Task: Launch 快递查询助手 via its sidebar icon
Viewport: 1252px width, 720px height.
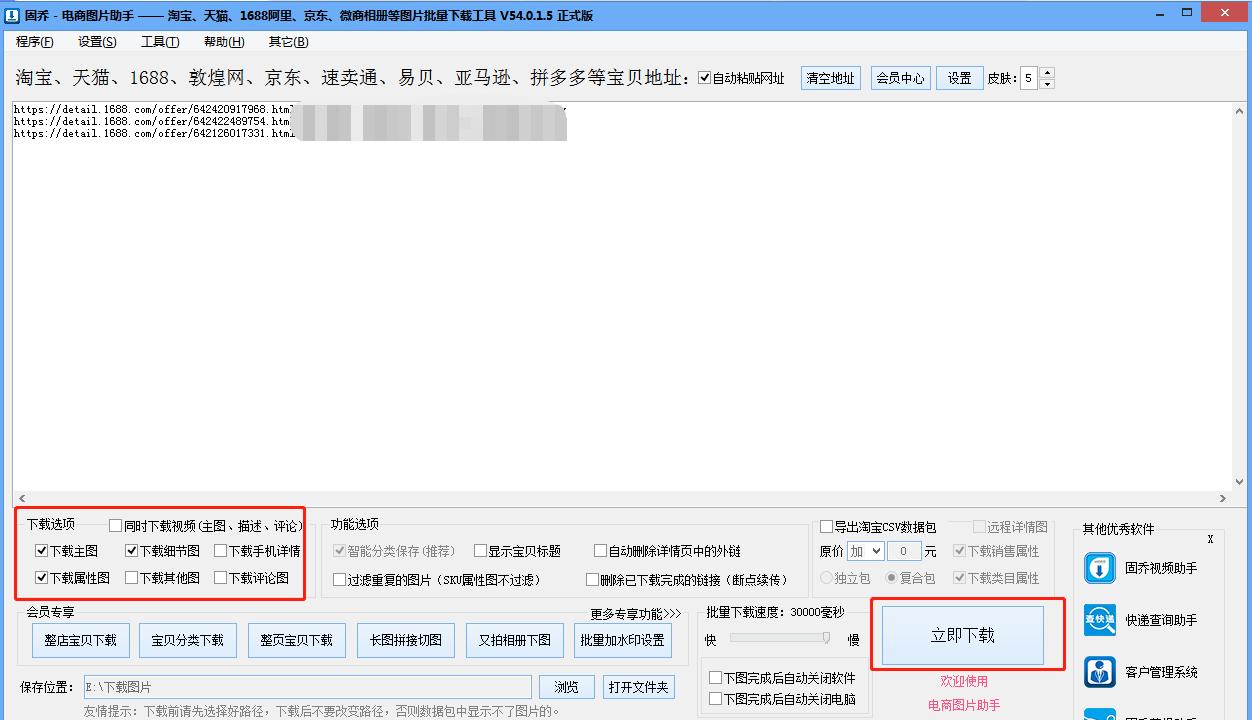Action: coord(1099,620)
